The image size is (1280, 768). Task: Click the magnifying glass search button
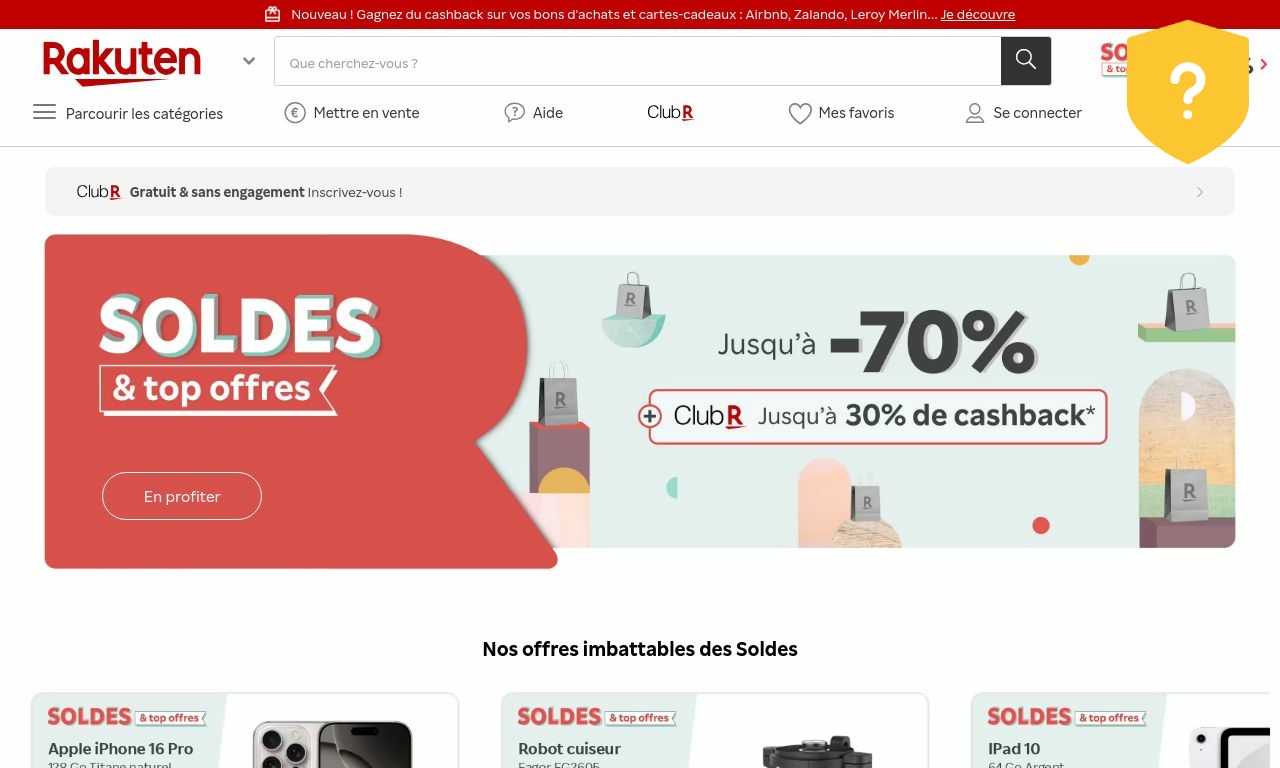(x=1025, y=61)
